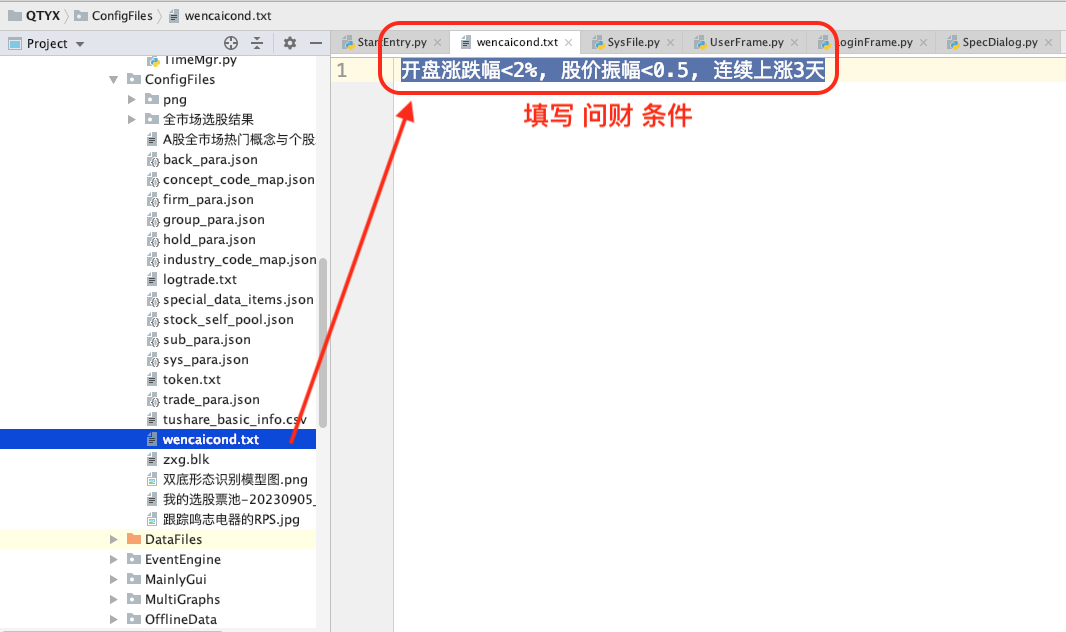Viewport: 1066px width, 632px height.
Task: Select 双底形态识别模型图.png file
Action: 235,480
